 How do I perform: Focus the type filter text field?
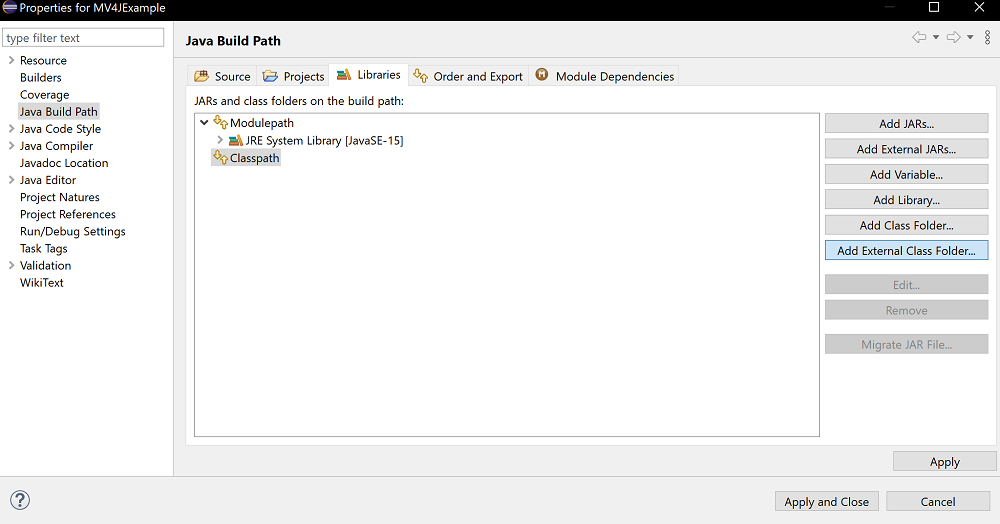[83, 38]
